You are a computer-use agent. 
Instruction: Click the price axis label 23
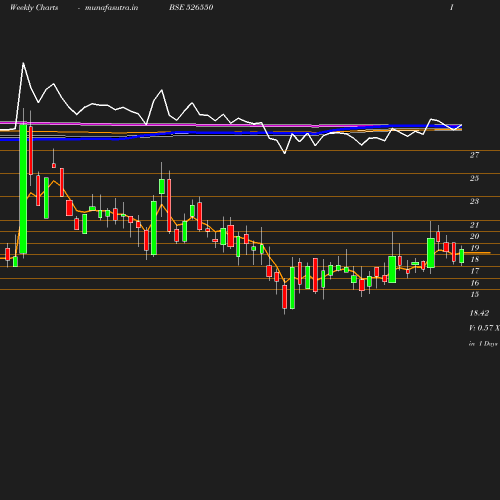pyautogui.click(x=474, y=201)
